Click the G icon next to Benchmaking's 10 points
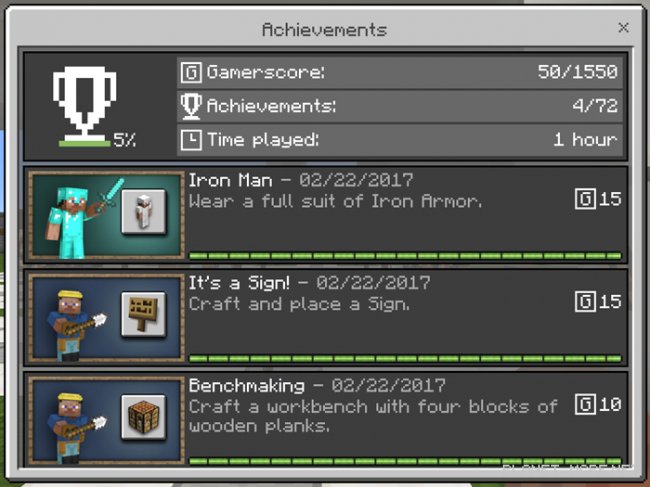Screen dimensions: 650x487 pyautogui.click(x=585, y=404)
